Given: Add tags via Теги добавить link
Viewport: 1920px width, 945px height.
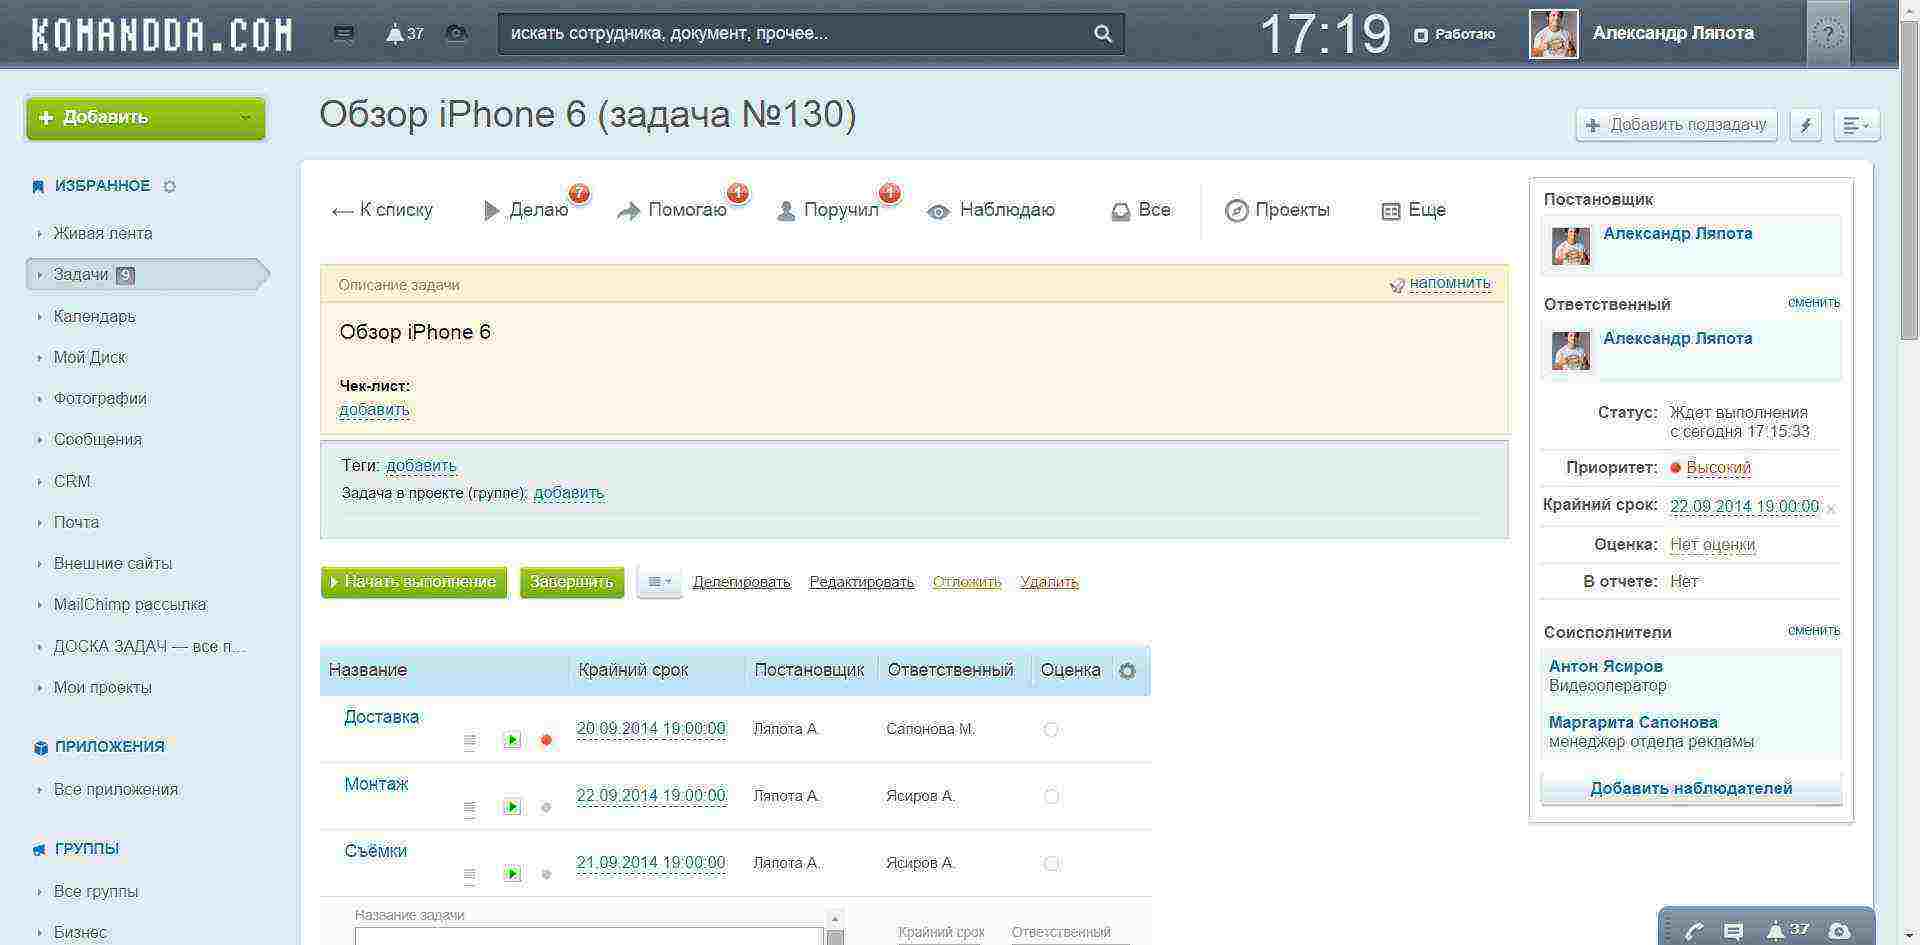Looking at the screenshot, I should (421, 465).
